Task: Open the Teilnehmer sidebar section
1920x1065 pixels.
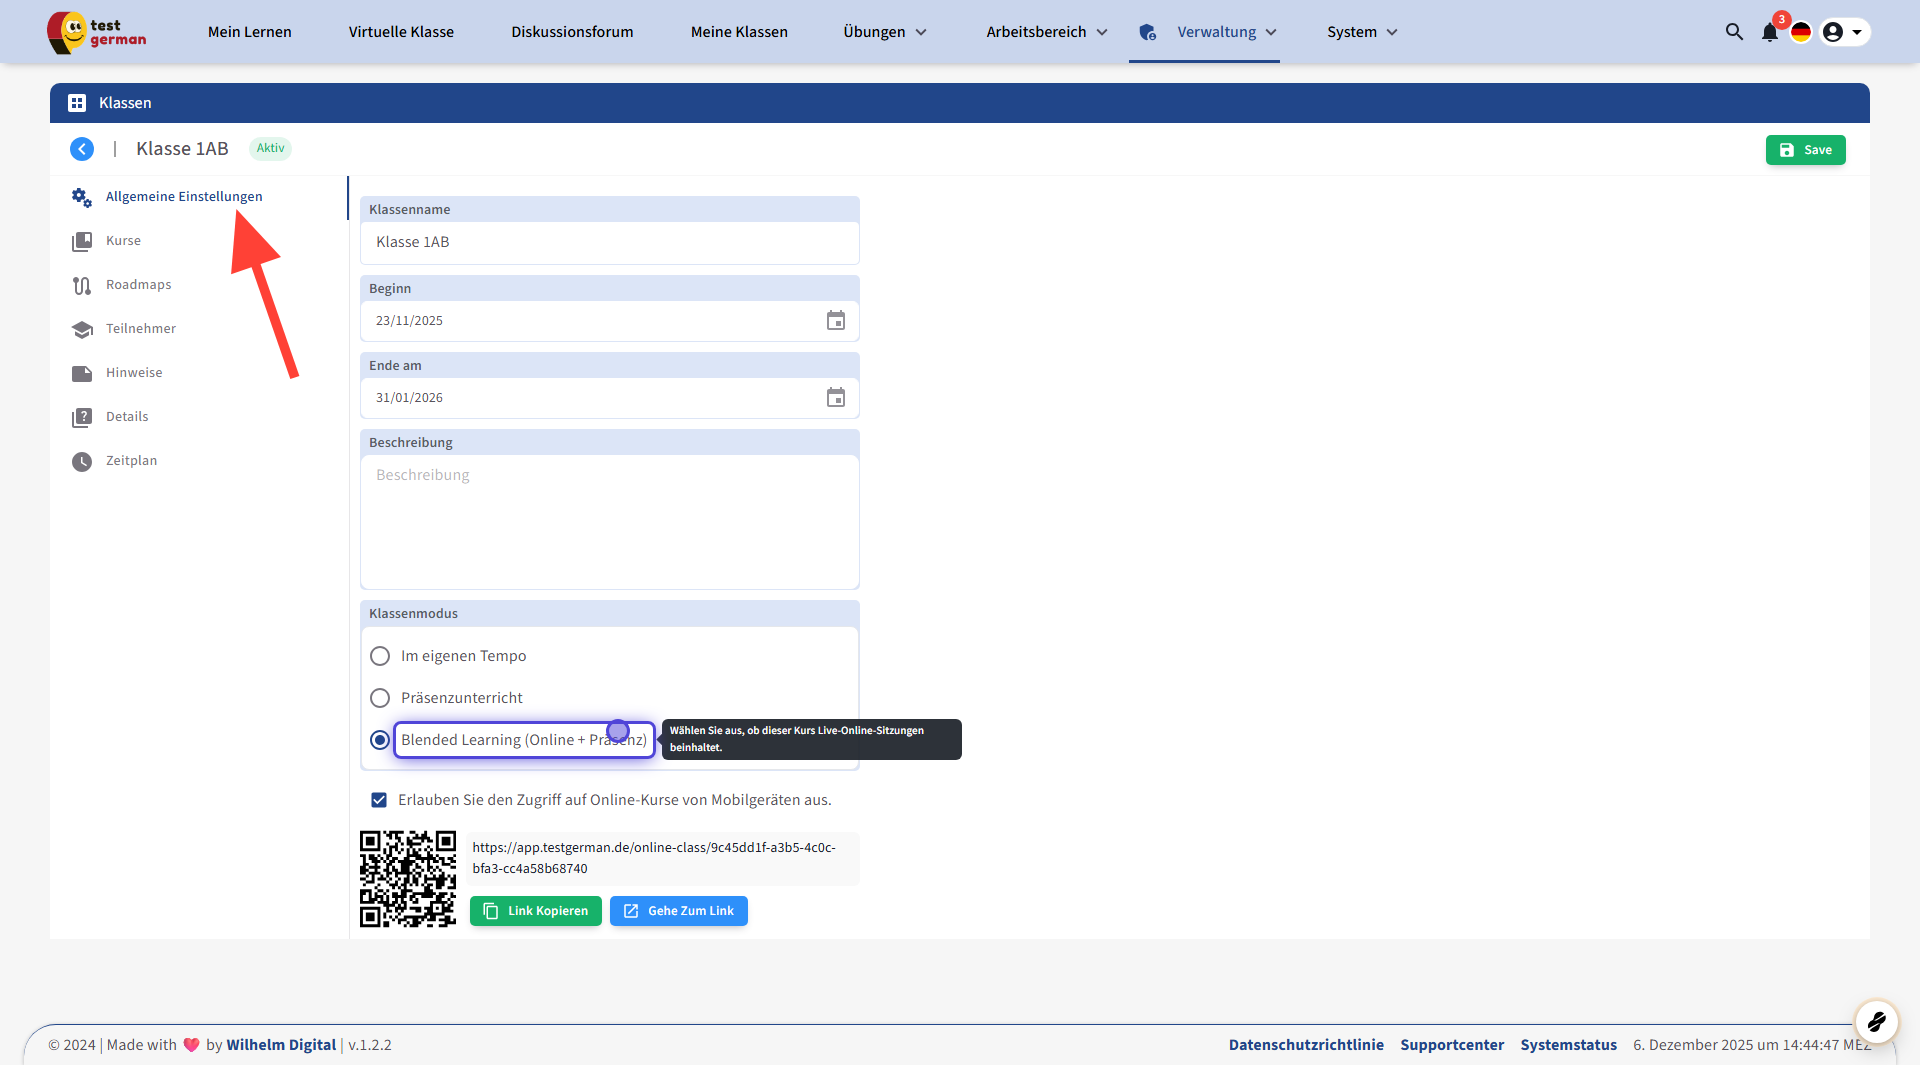Action: tap(141, 329)
